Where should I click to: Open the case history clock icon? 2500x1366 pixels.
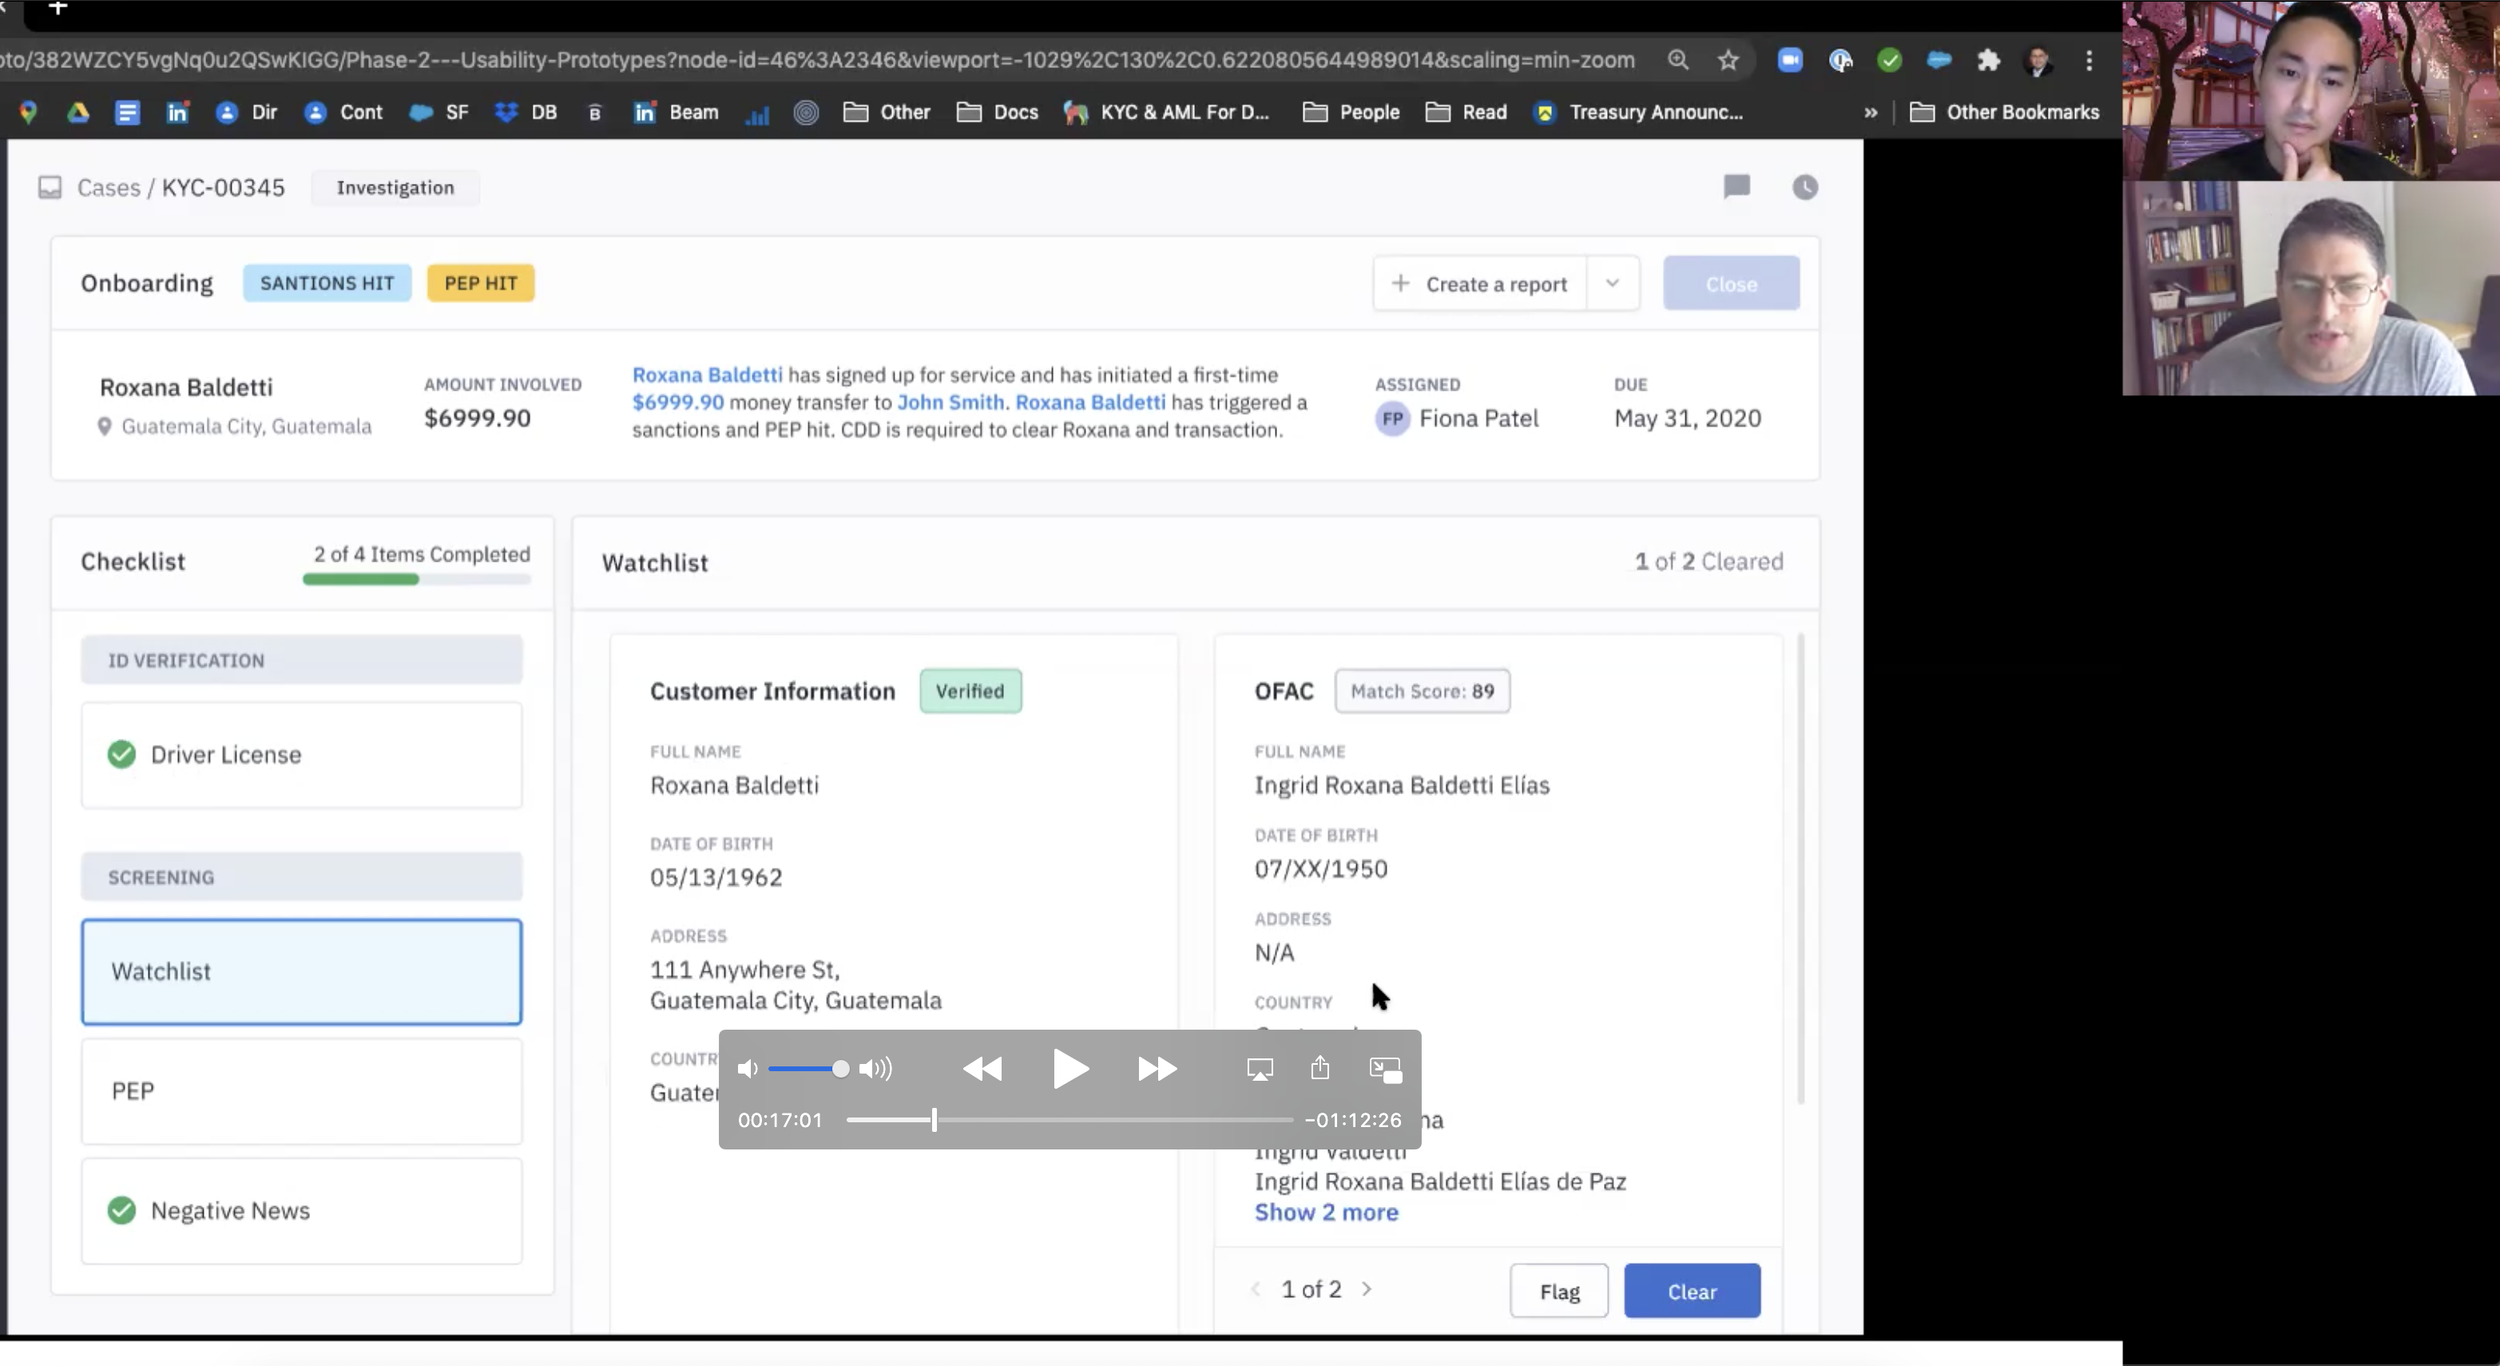(1805, 187)
